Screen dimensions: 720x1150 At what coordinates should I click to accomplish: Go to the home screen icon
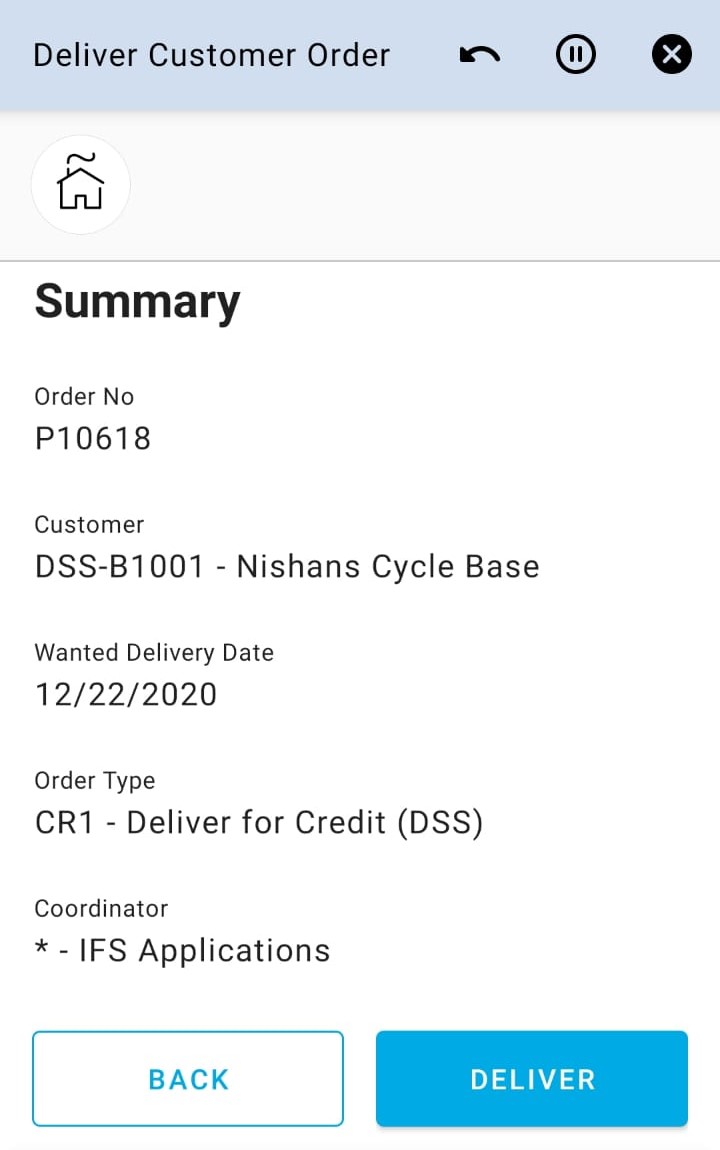[x=81, y=184]
